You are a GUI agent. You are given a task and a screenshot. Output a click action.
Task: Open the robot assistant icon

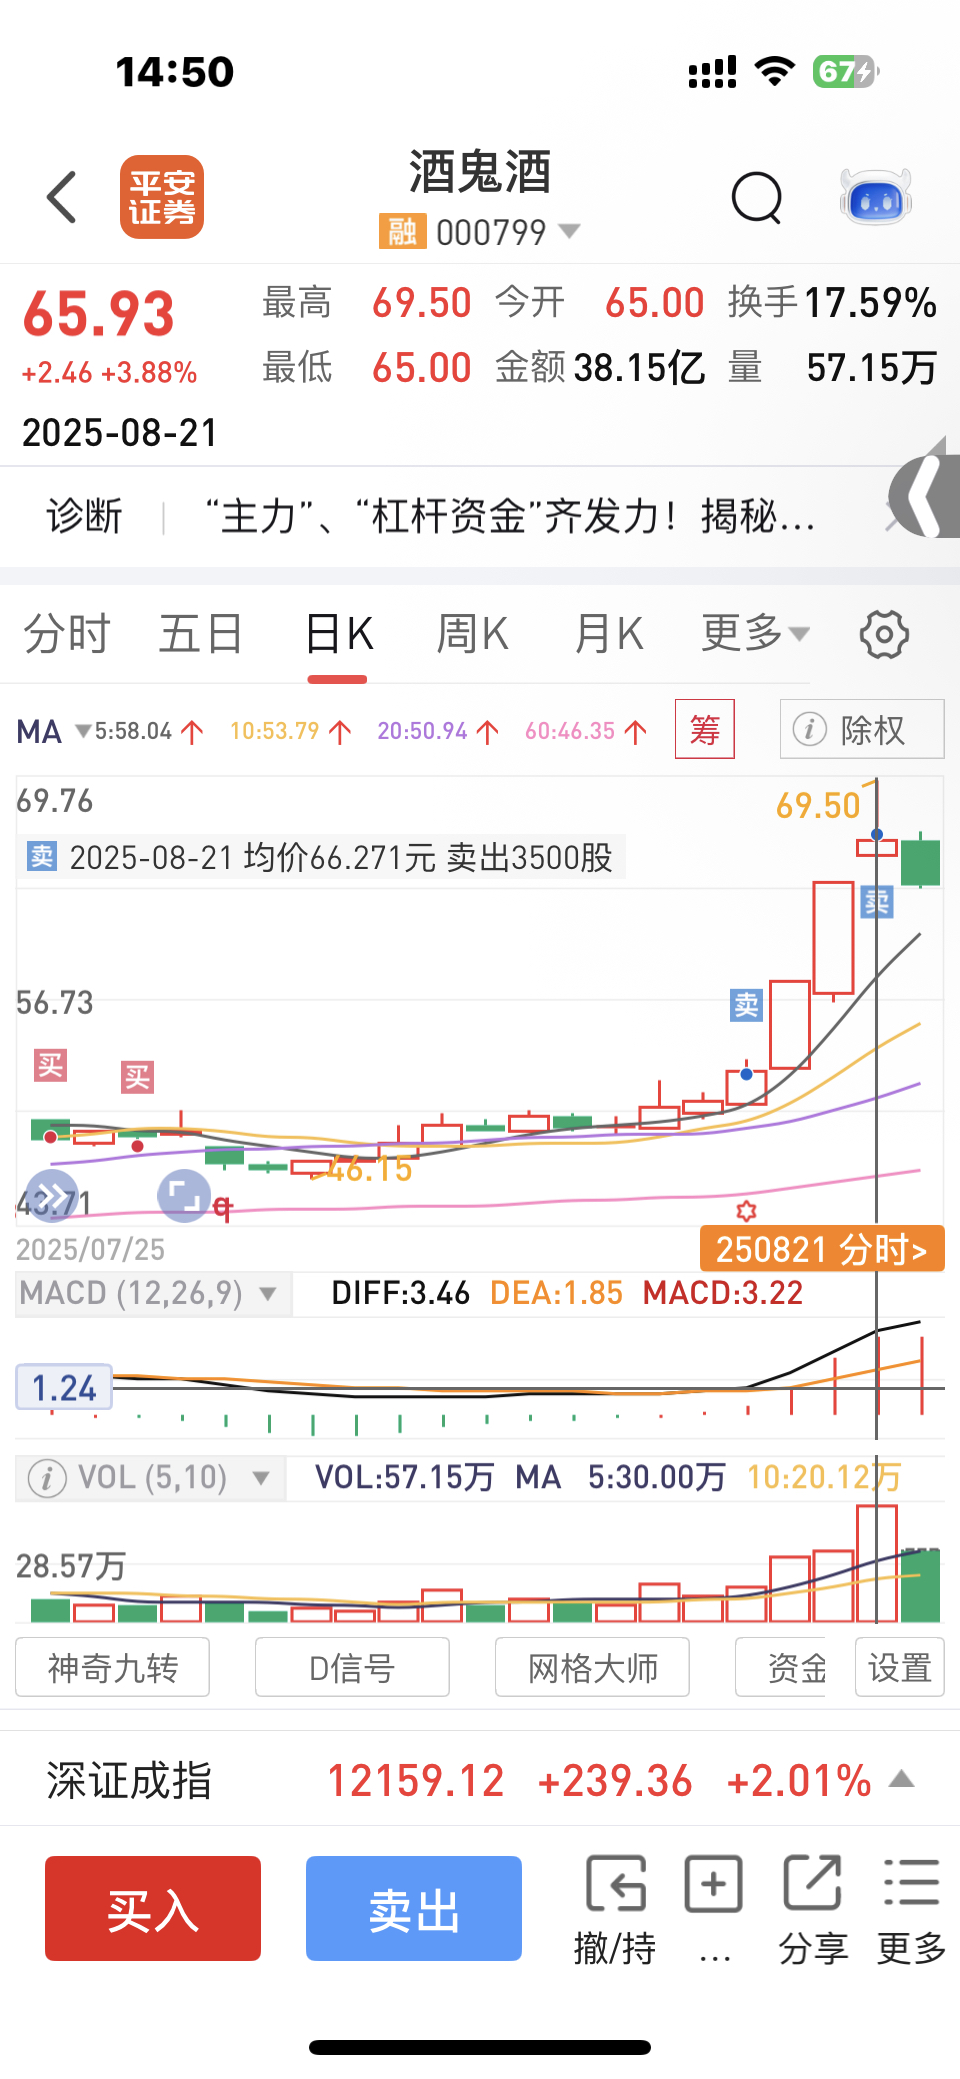[877, 197]
